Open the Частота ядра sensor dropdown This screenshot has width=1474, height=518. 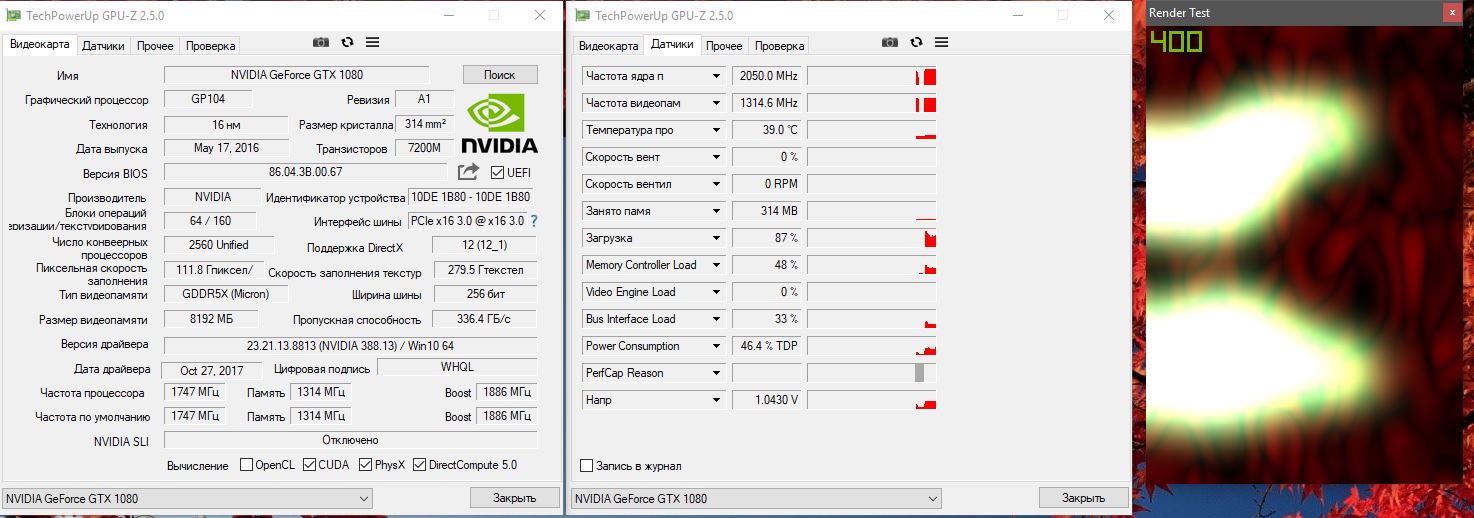pos(716,76)
